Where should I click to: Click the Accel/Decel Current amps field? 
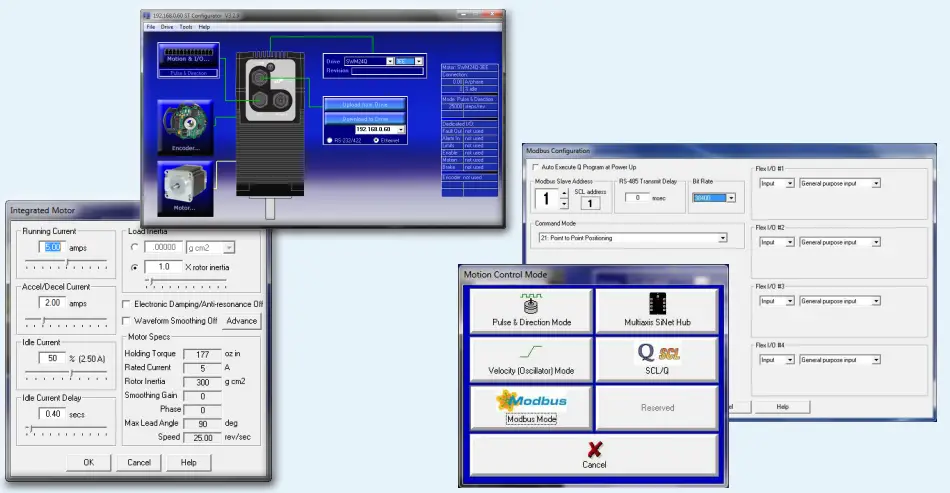pos(52,303)
